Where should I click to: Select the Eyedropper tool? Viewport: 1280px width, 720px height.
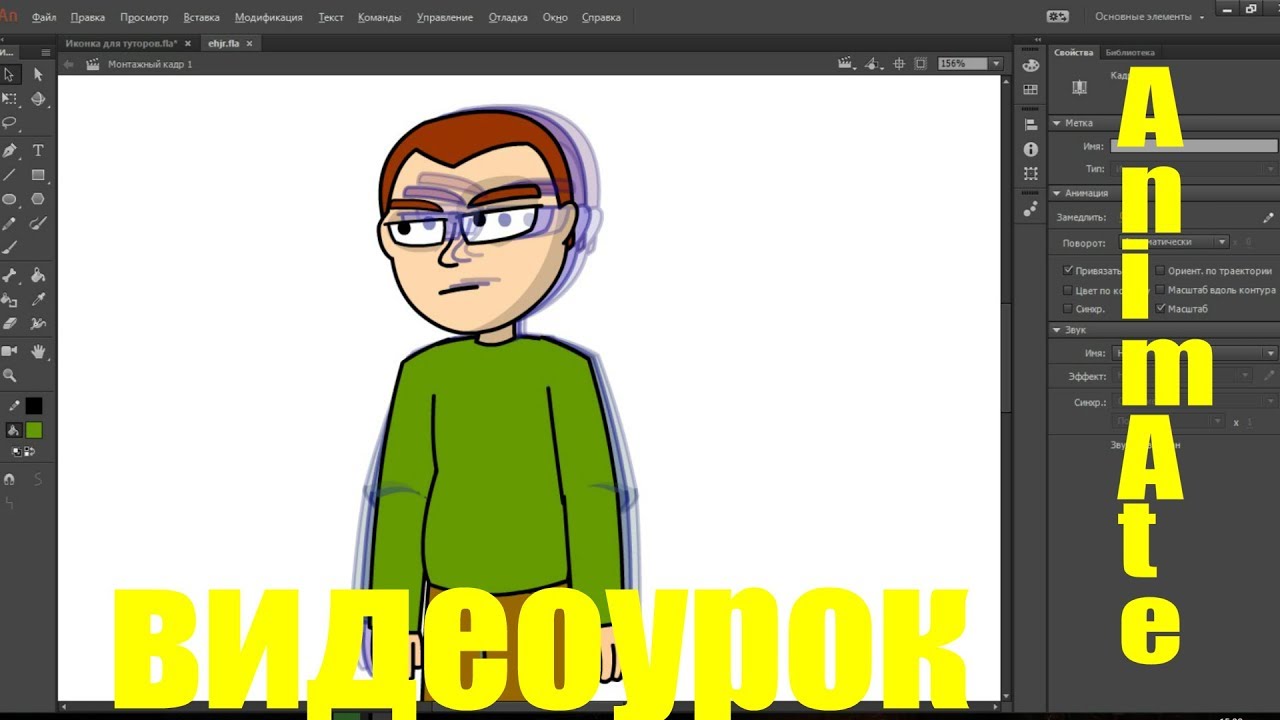[x=38, y=299]
